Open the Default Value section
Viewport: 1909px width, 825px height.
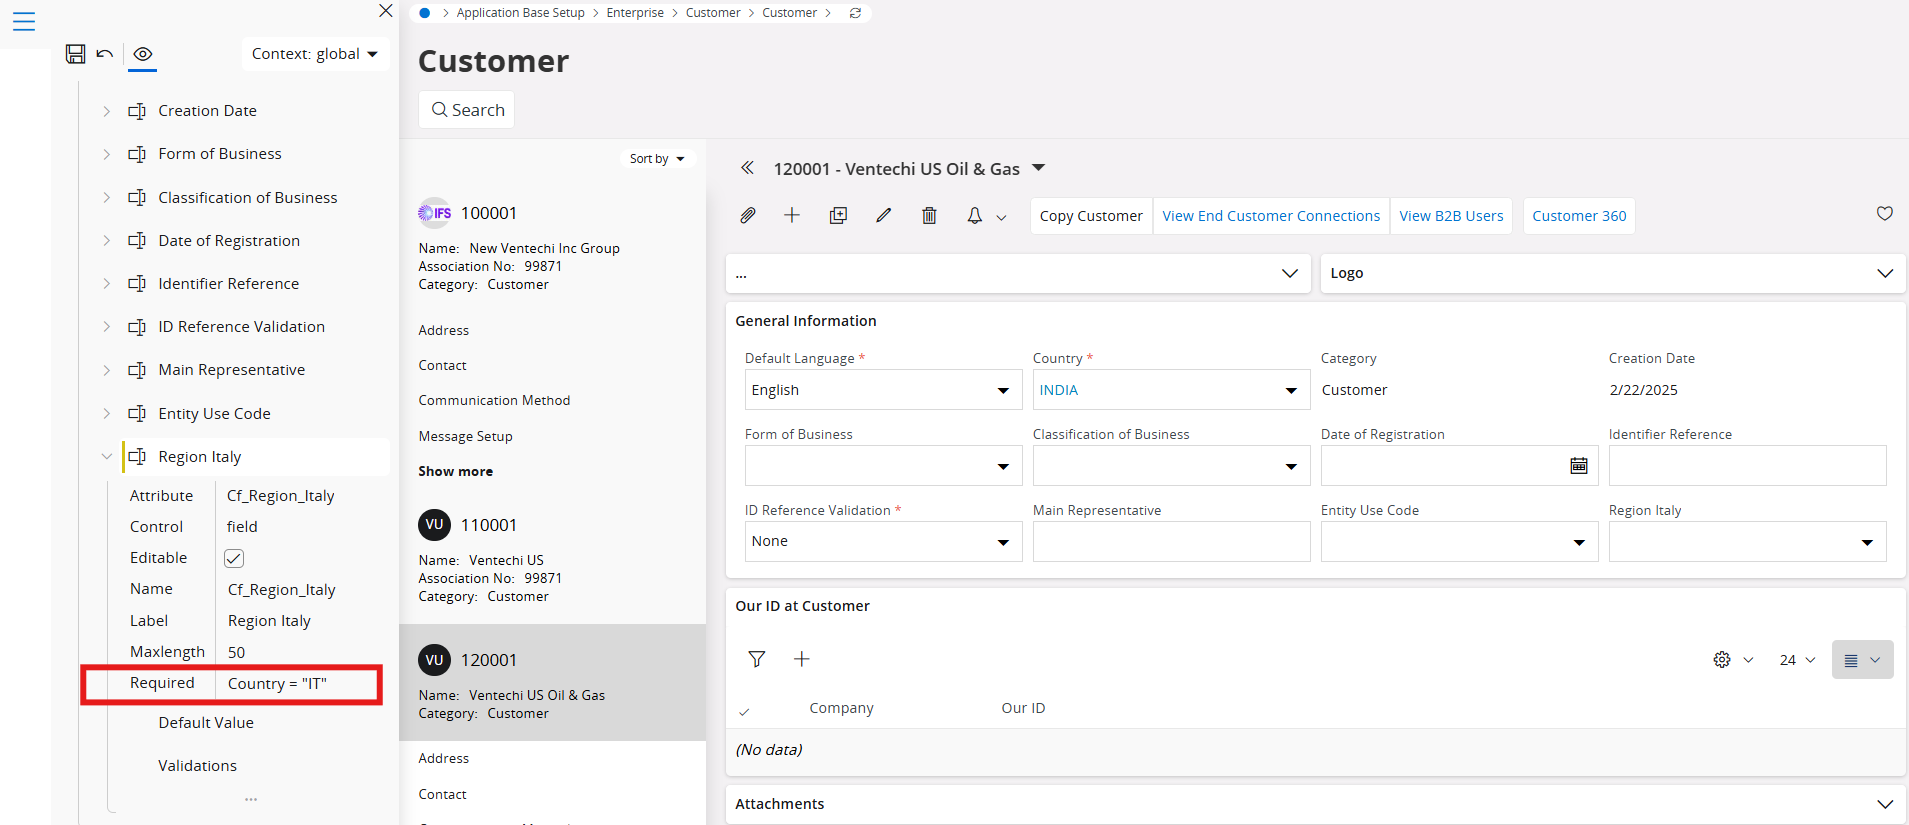206,723
